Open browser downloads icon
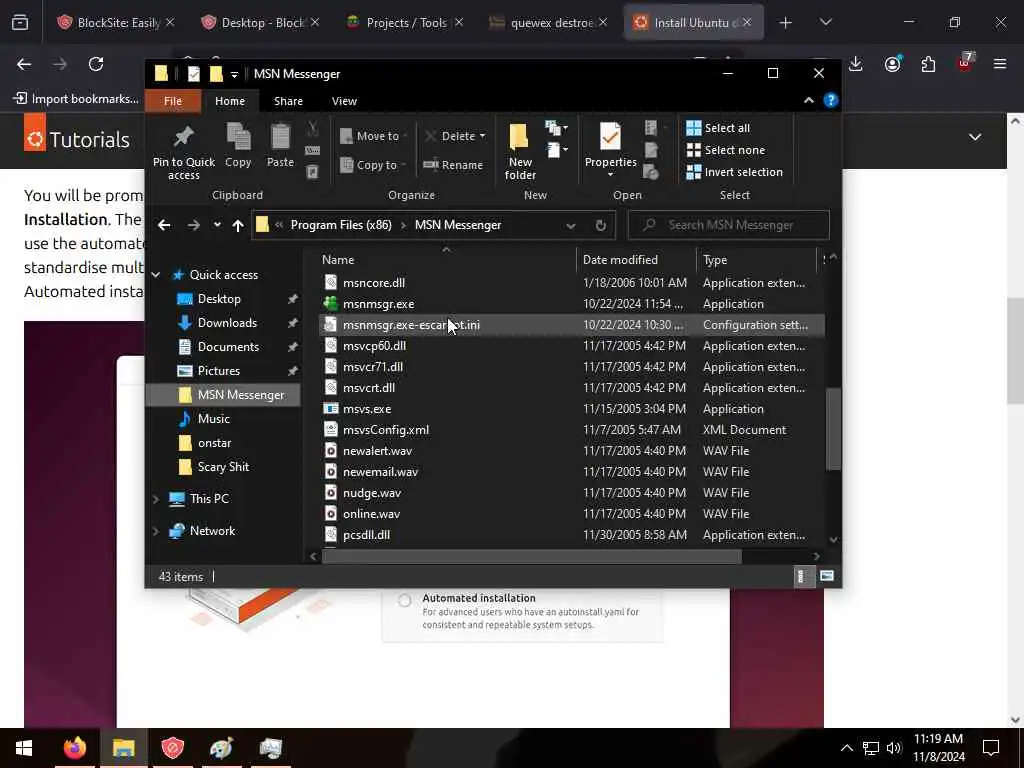The image size is (1024, 768). pyautogui.click(x=856, y=64)
